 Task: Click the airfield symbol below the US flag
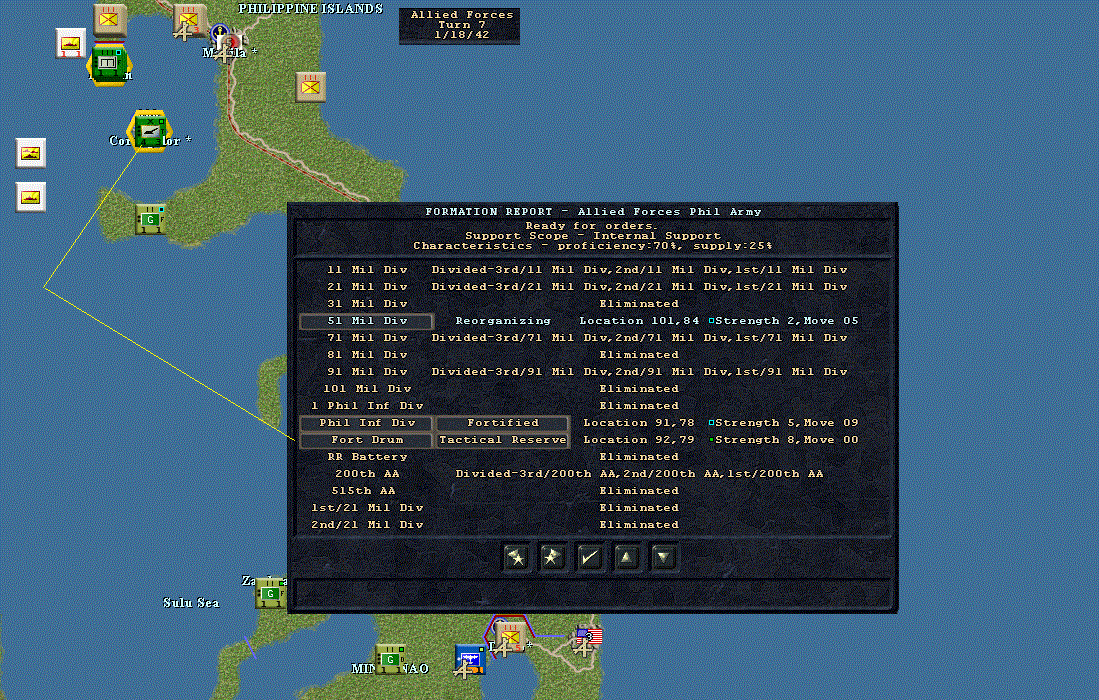click(583, 649)
